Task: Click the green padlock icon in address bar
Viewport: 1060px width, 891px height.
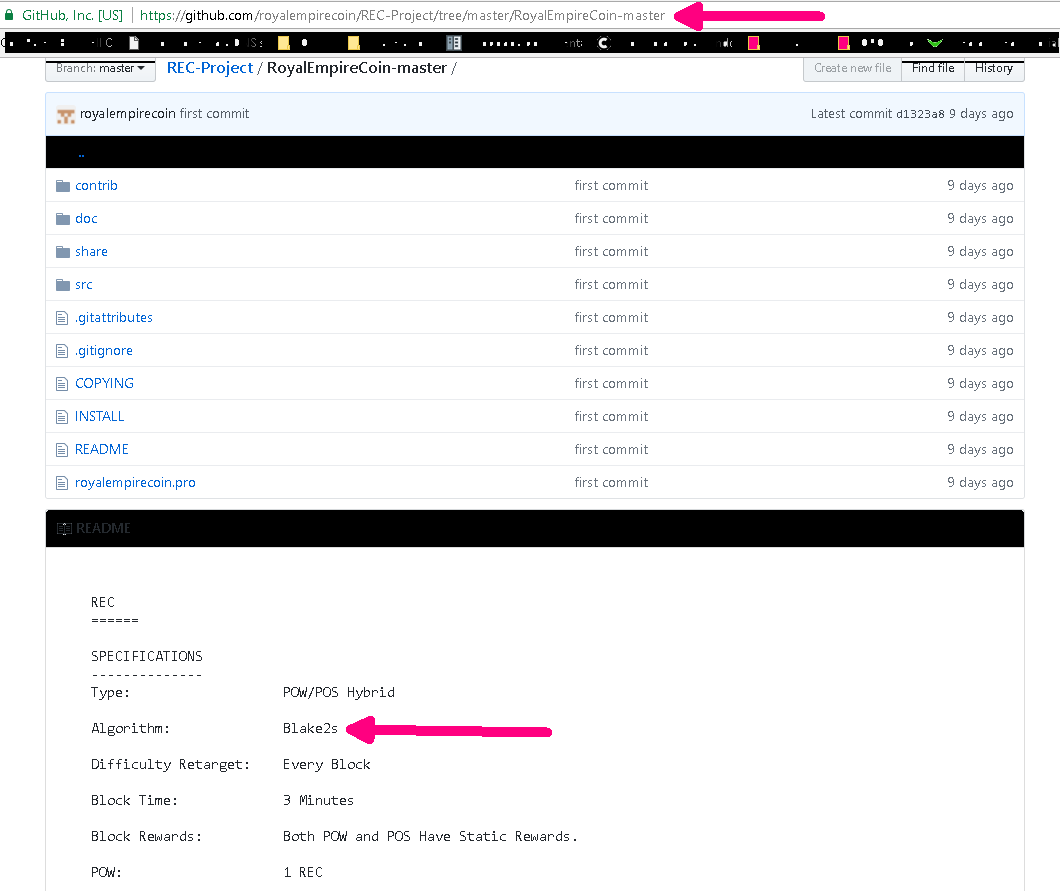Action: click(9, 15)
